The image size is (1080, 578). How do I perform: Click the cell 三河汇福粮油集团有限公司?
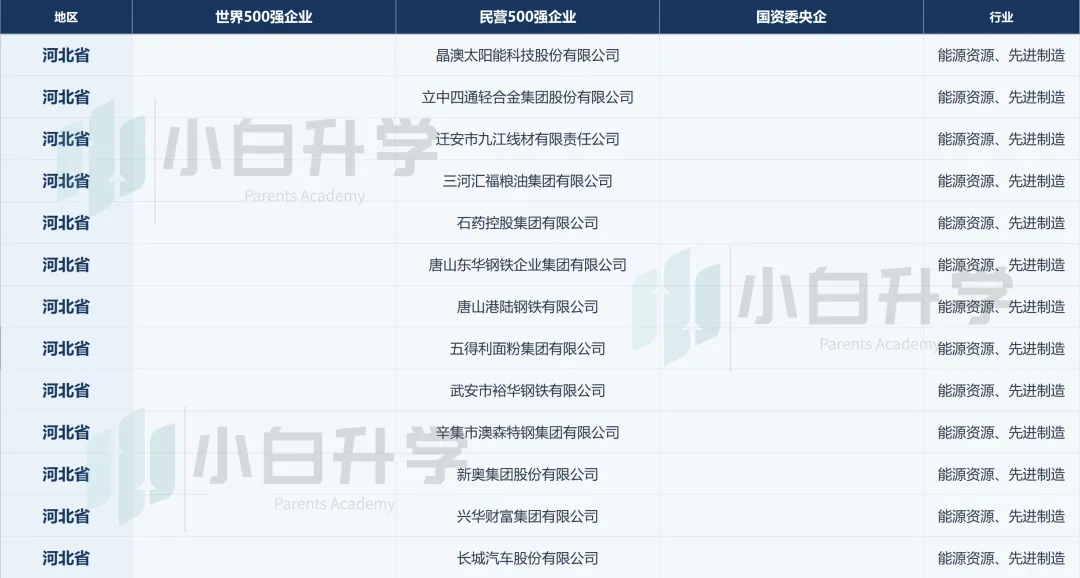pos(528,181)
